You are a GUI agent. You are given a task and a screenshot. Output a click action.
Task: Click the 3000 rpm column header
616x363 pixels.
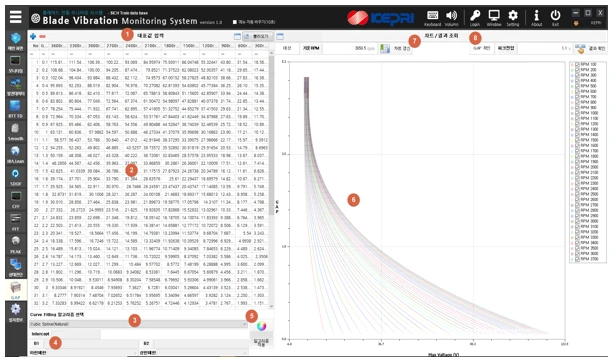pos(95,46)
